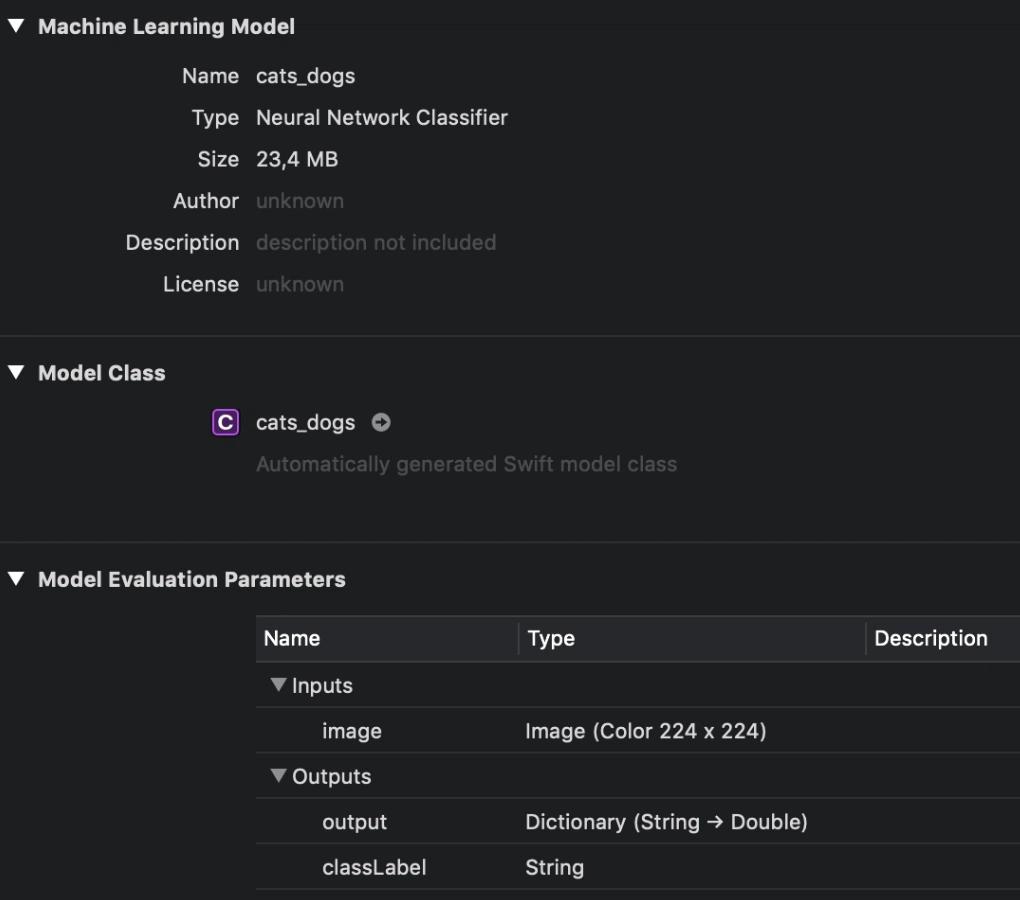Click the cats_dogs model class name

click(305, 423)
